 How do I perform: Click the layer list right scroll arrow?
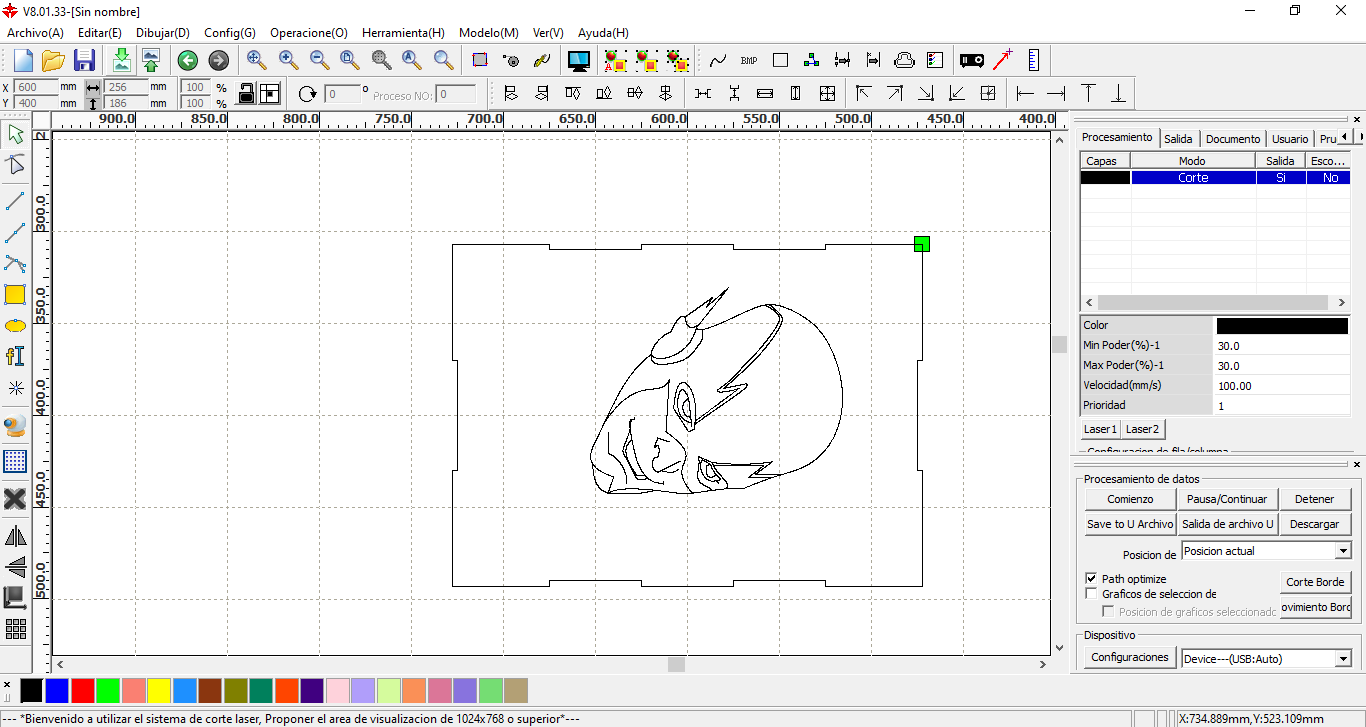pyautogui.click(x=1341, y=302)
